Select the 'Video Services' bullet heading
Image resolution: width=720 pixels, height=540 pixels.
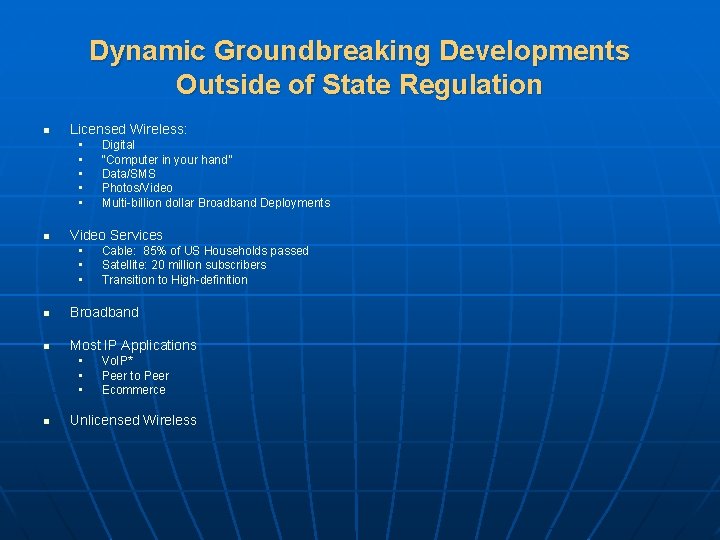(x=116, y=235)
